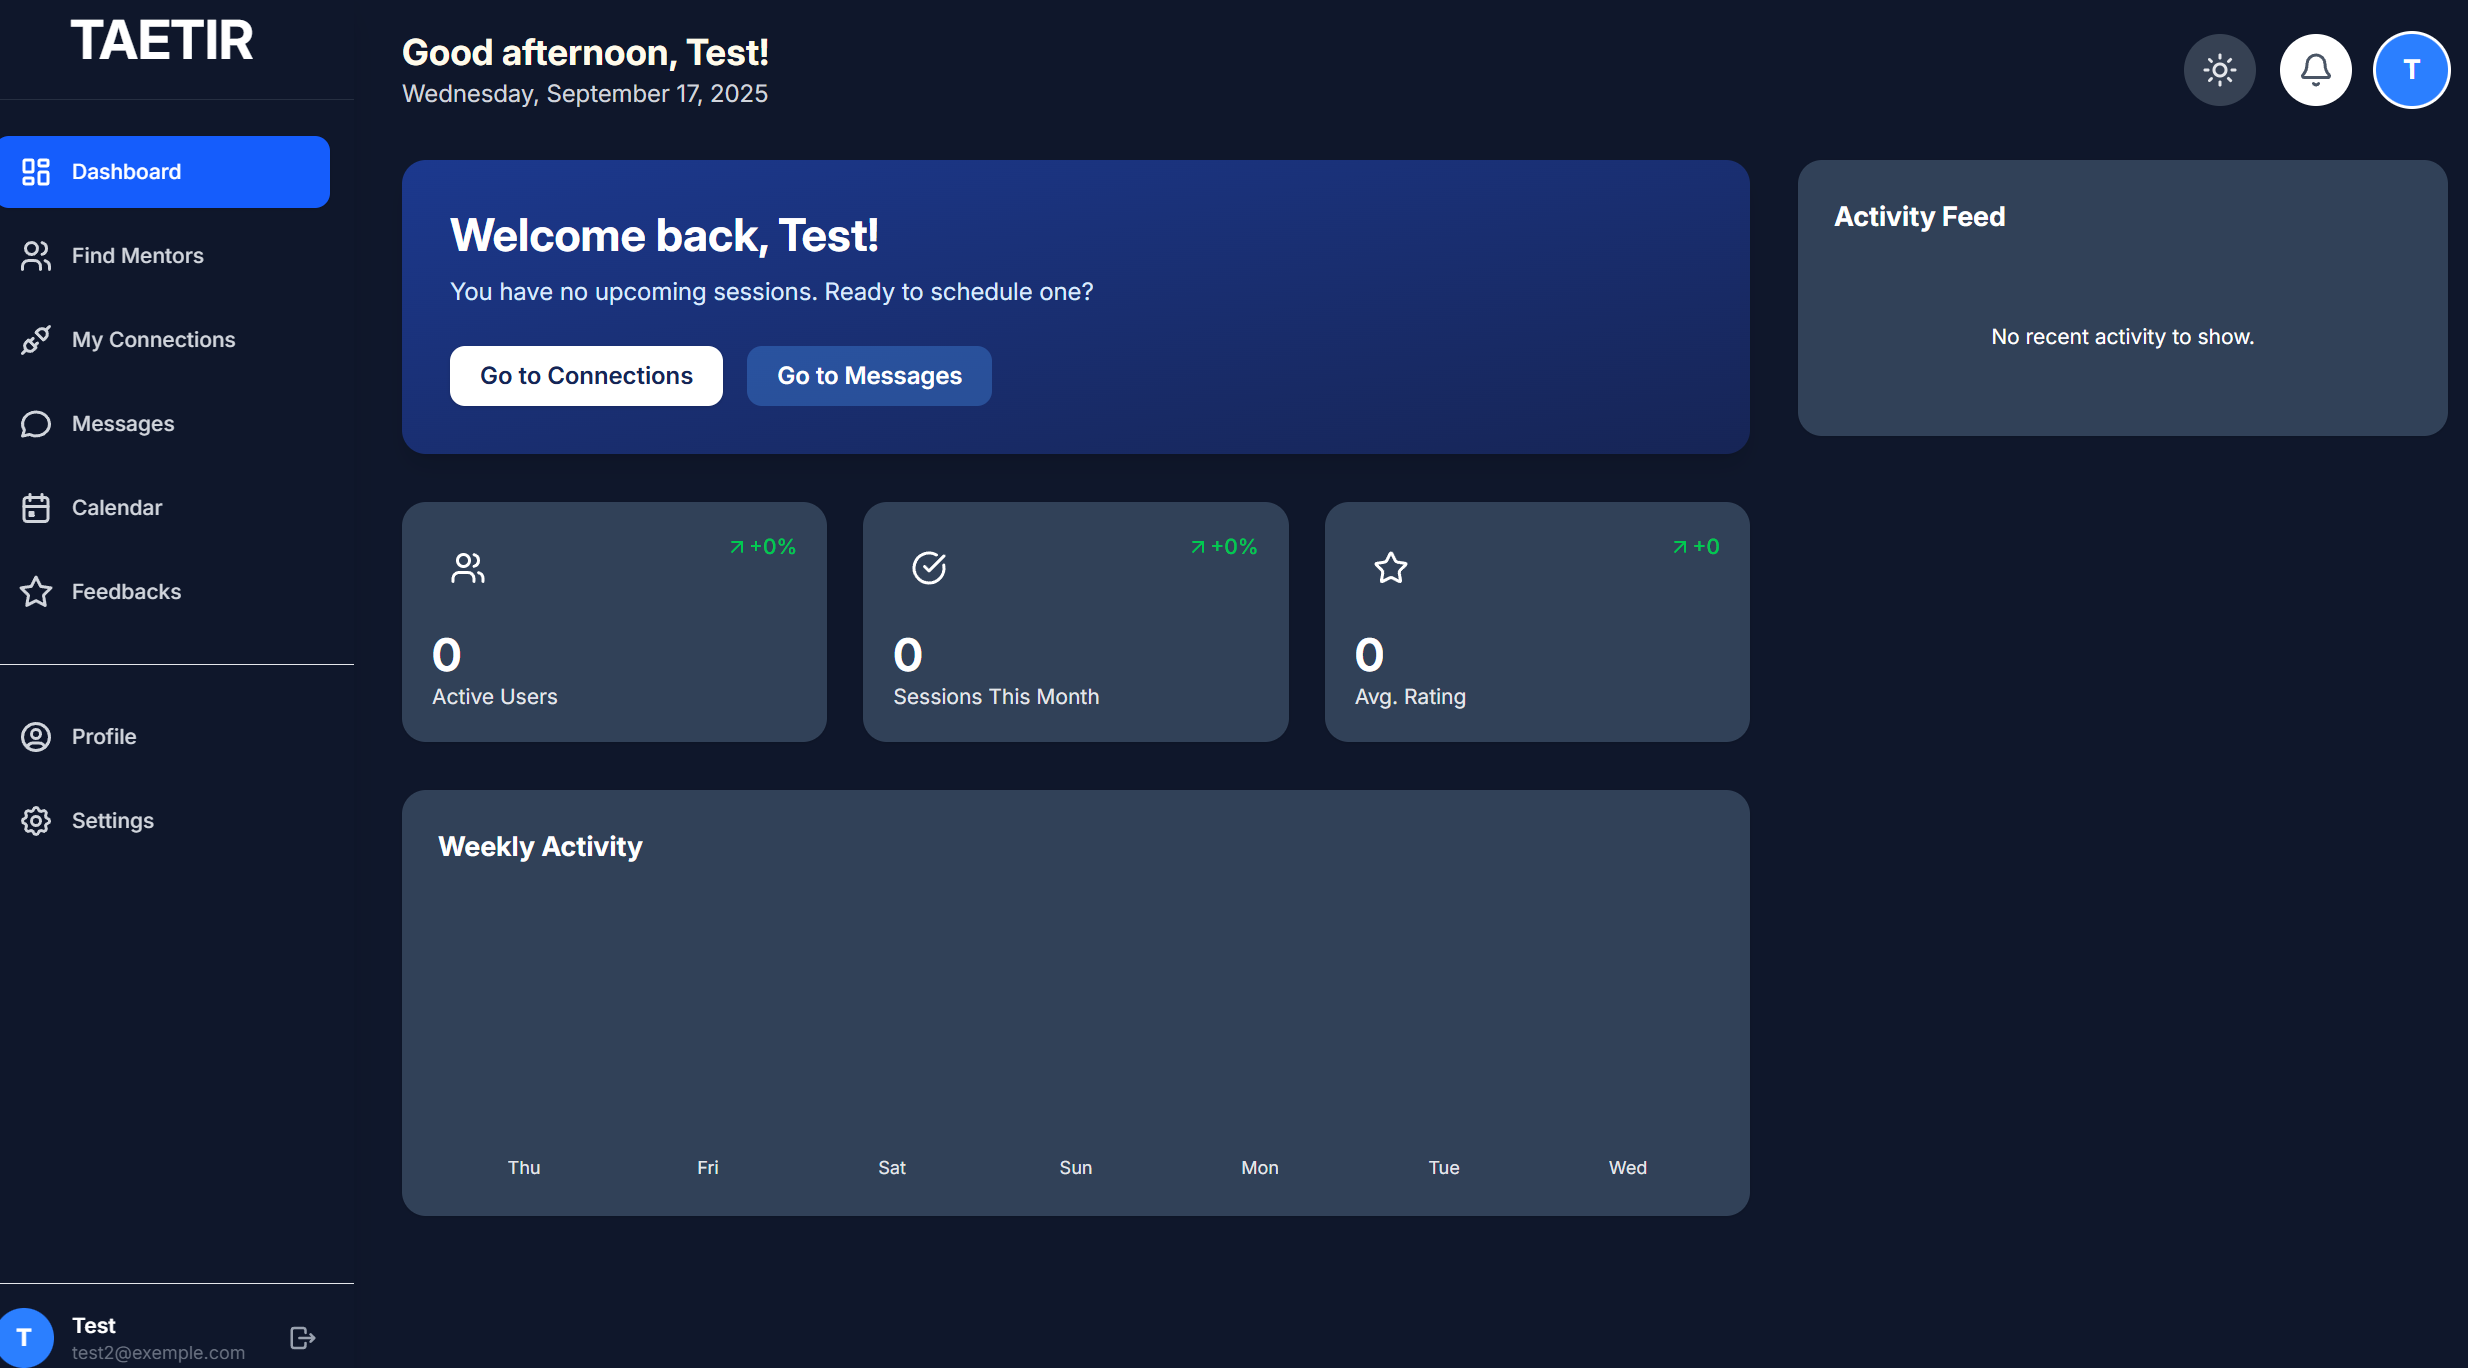Log out using the sign-out icon

301,1336
